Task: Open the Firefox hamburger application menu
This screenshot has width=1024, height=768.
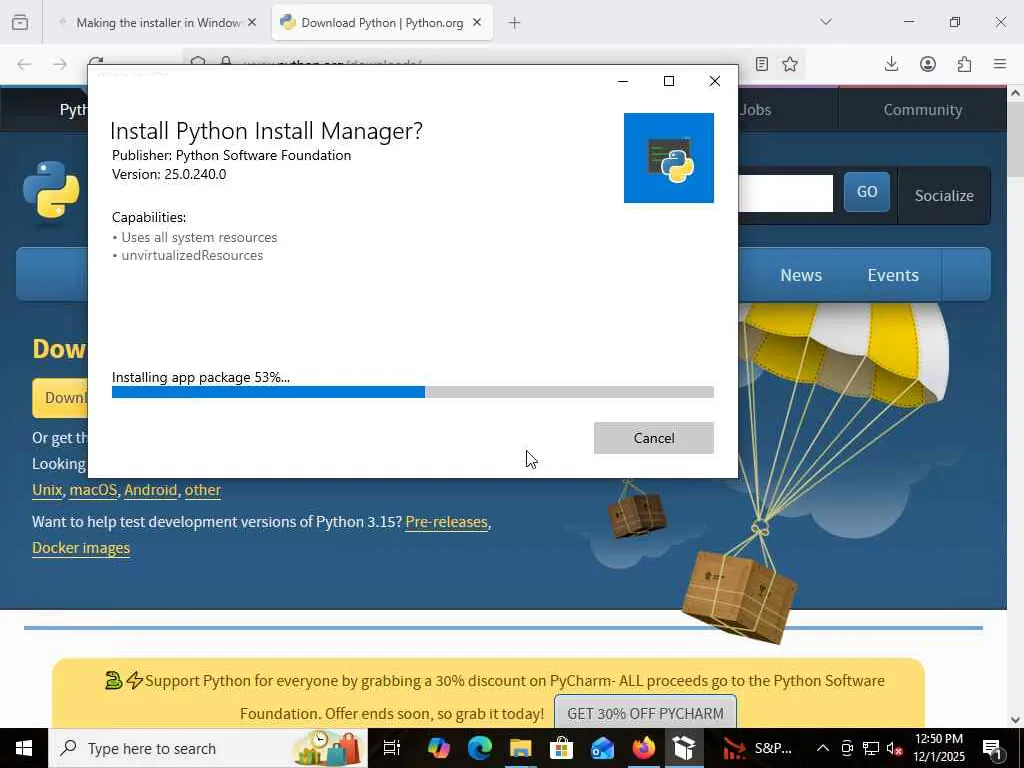Action: [1000, 64]
